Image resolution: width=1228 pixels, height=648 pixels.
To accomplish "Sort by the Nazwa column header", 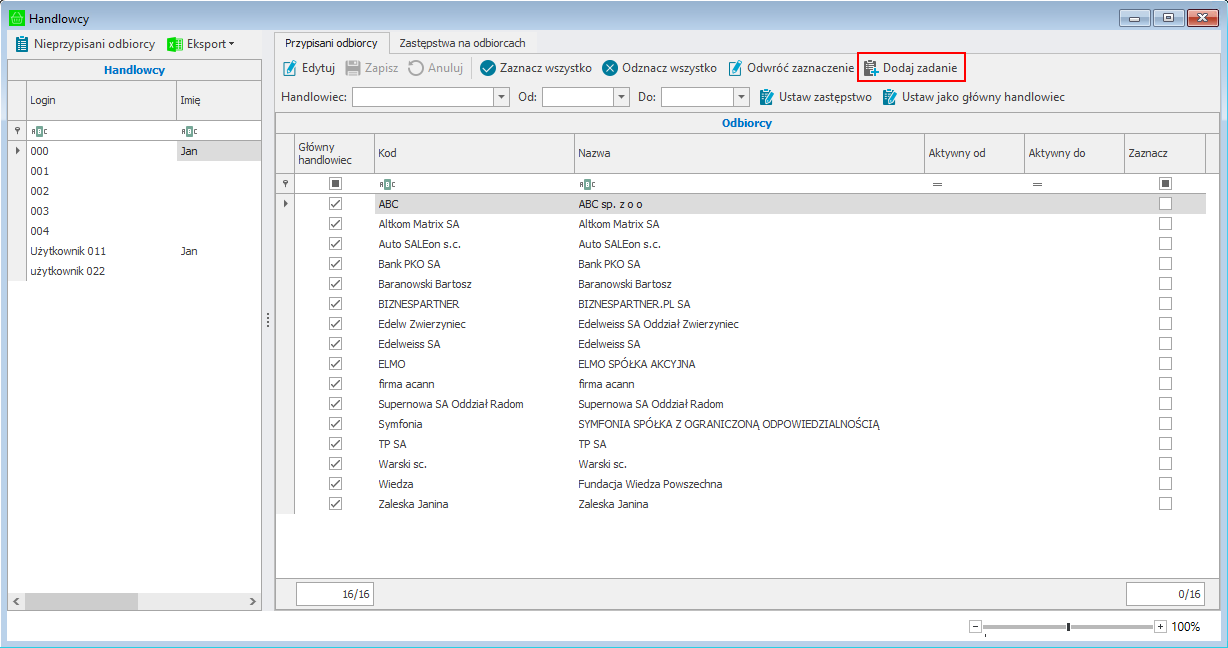I will (x=748, y=153).
